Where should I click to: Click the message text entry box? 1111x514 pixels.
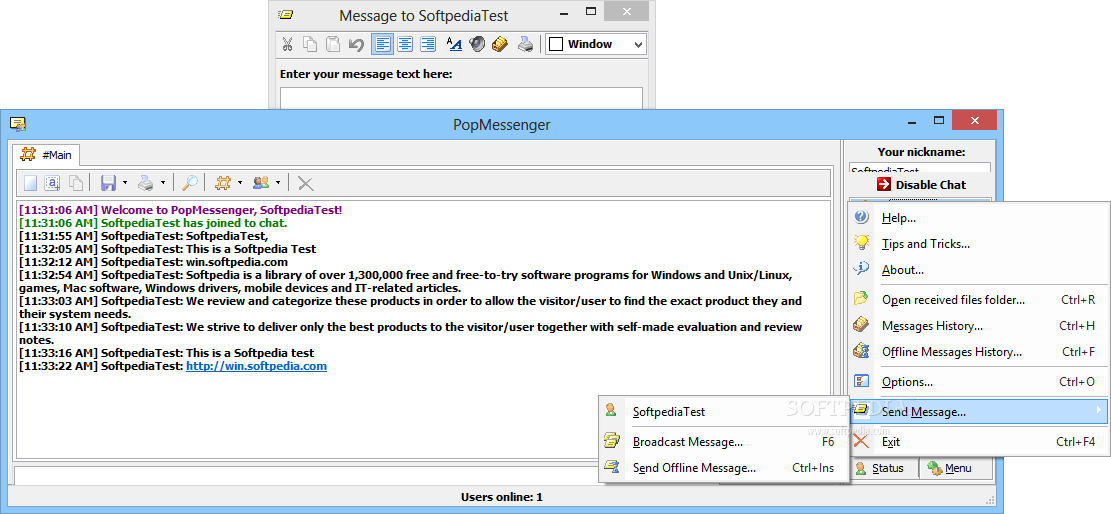(x=461, y=98)
